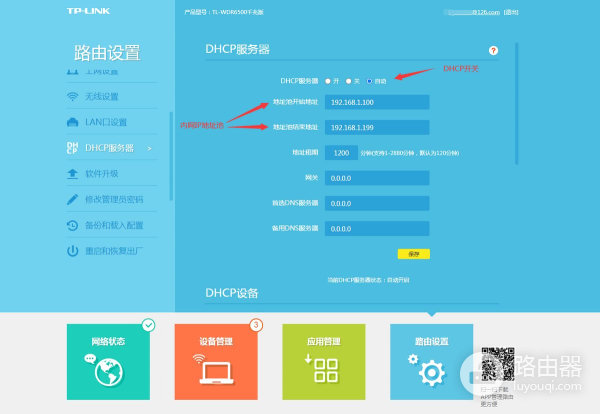Image resolution: width=600 pixels, height=414 pixels.
Task: Click the pencil icon for 修改管理员密码
Action: (x=72, y=199)
